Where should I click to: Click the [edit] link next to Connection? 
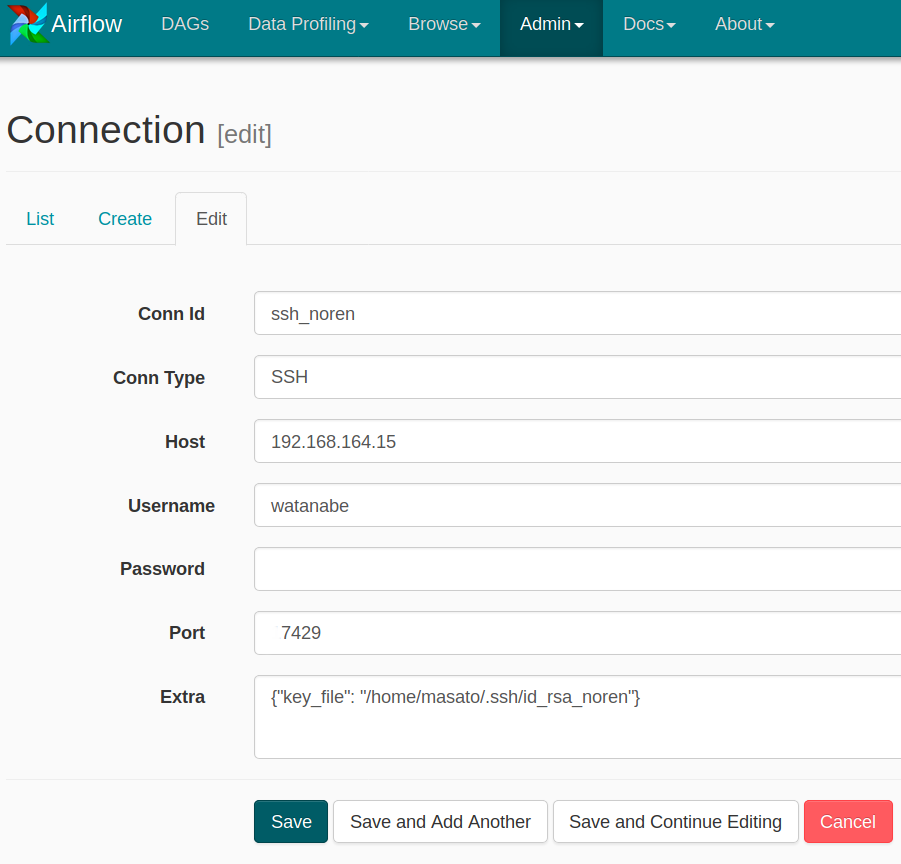[x=244, y=133]
